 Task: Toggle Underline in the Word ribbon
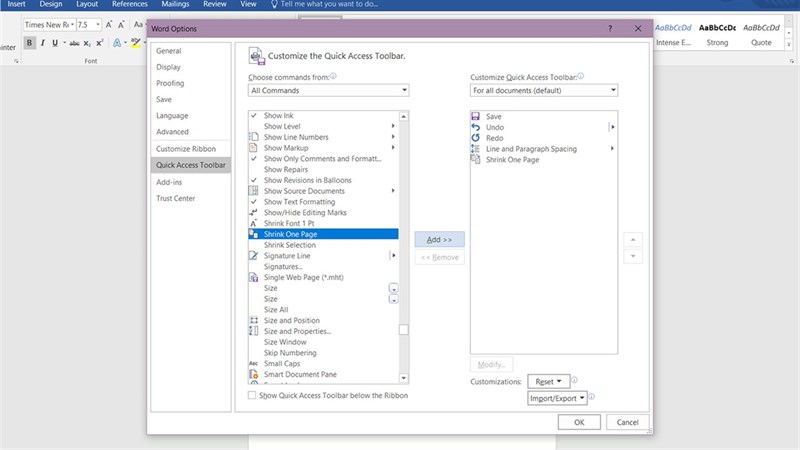pos(55,43)
